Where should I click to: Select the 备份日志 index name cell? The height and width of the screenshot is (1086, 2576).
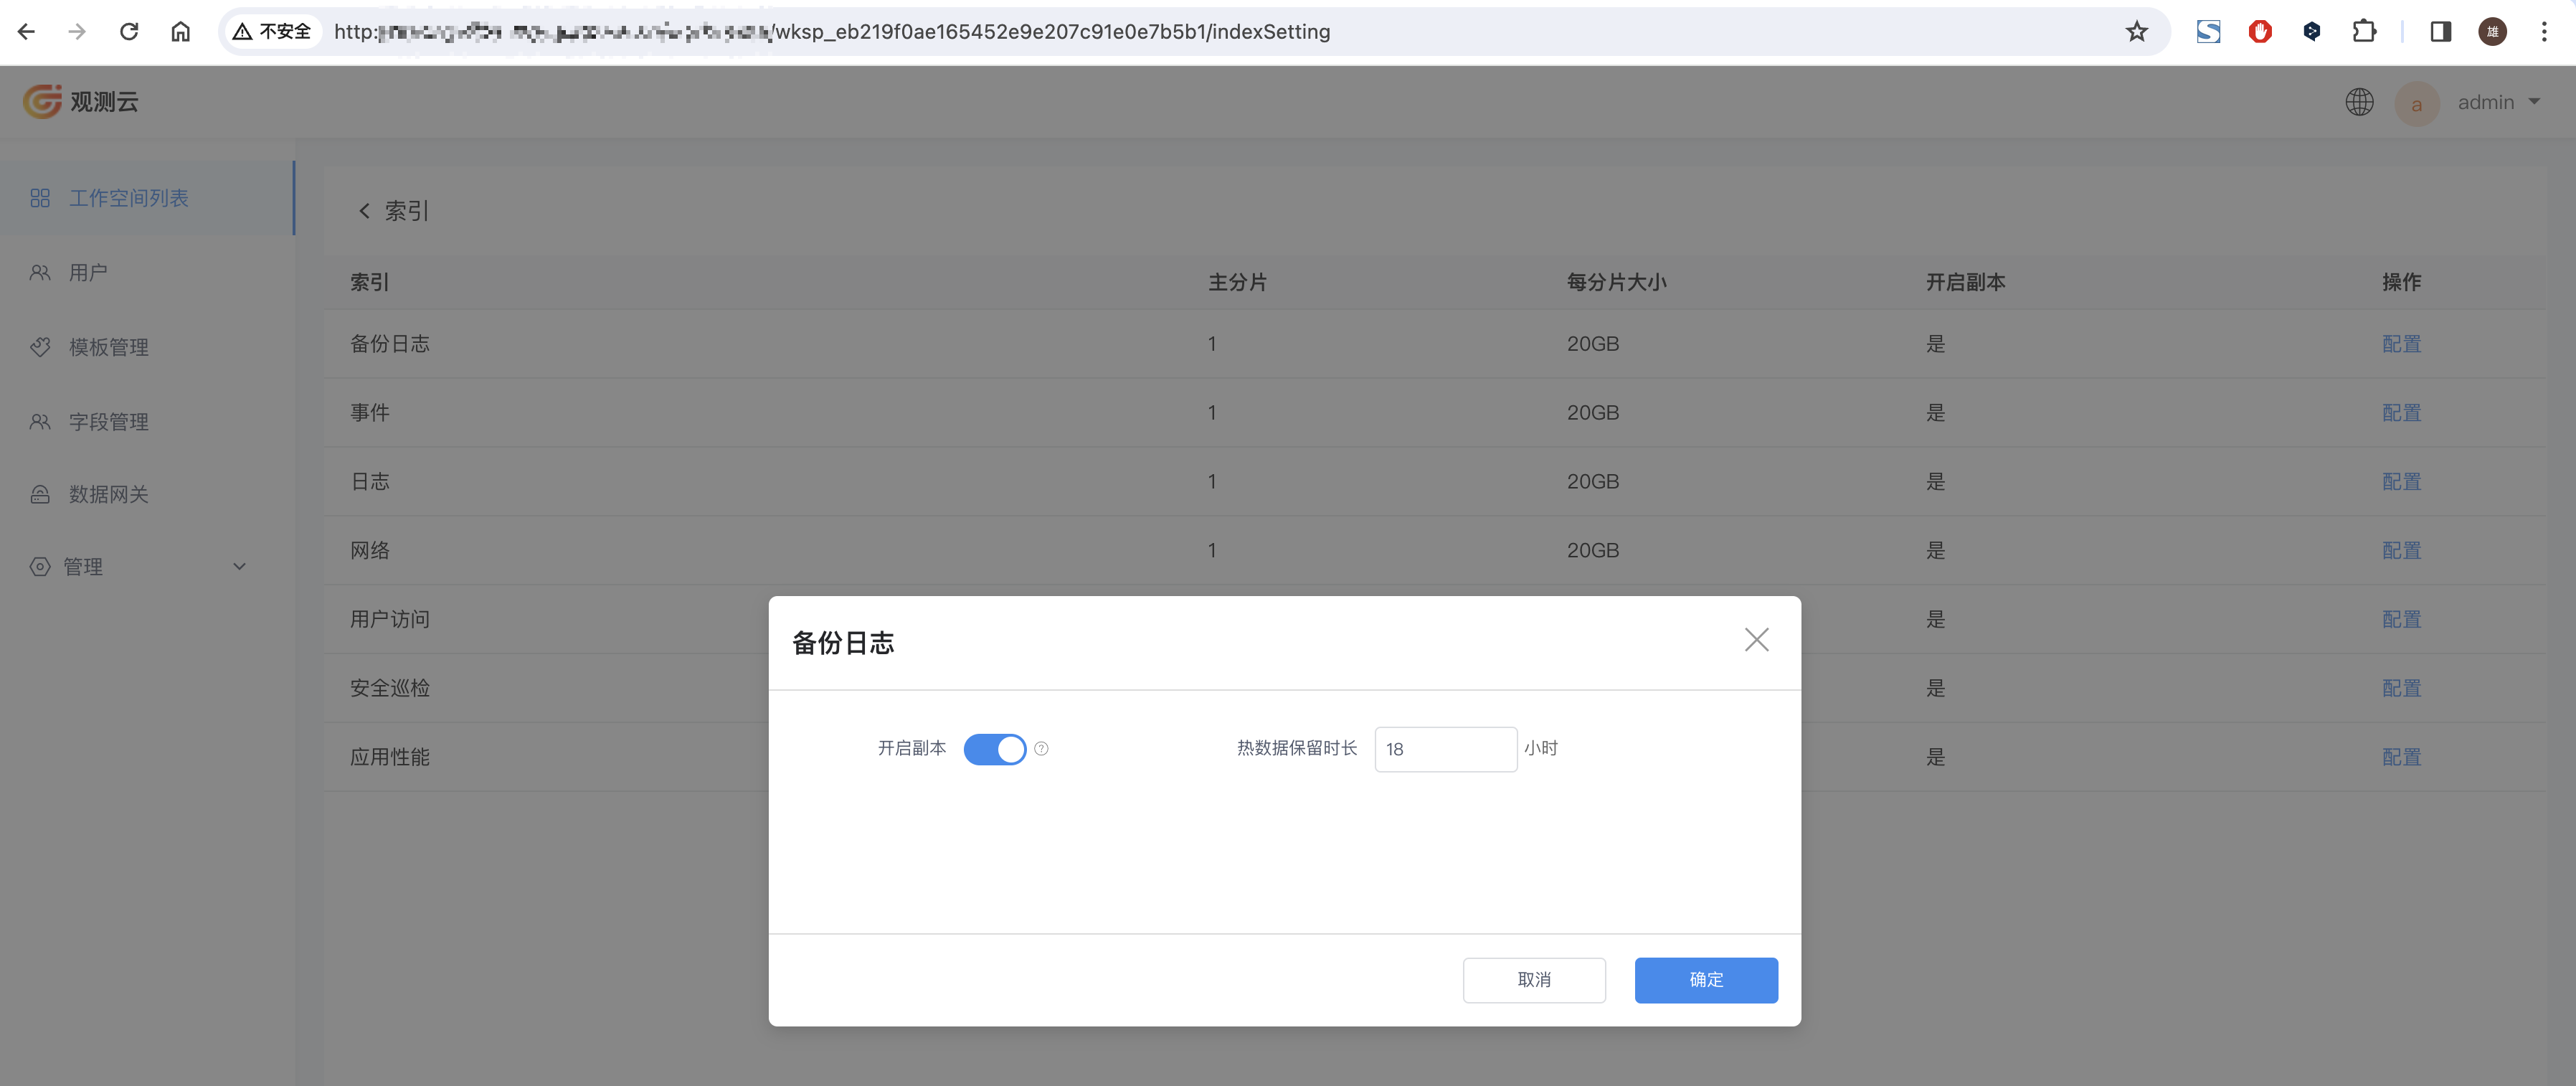coord(389,344)
